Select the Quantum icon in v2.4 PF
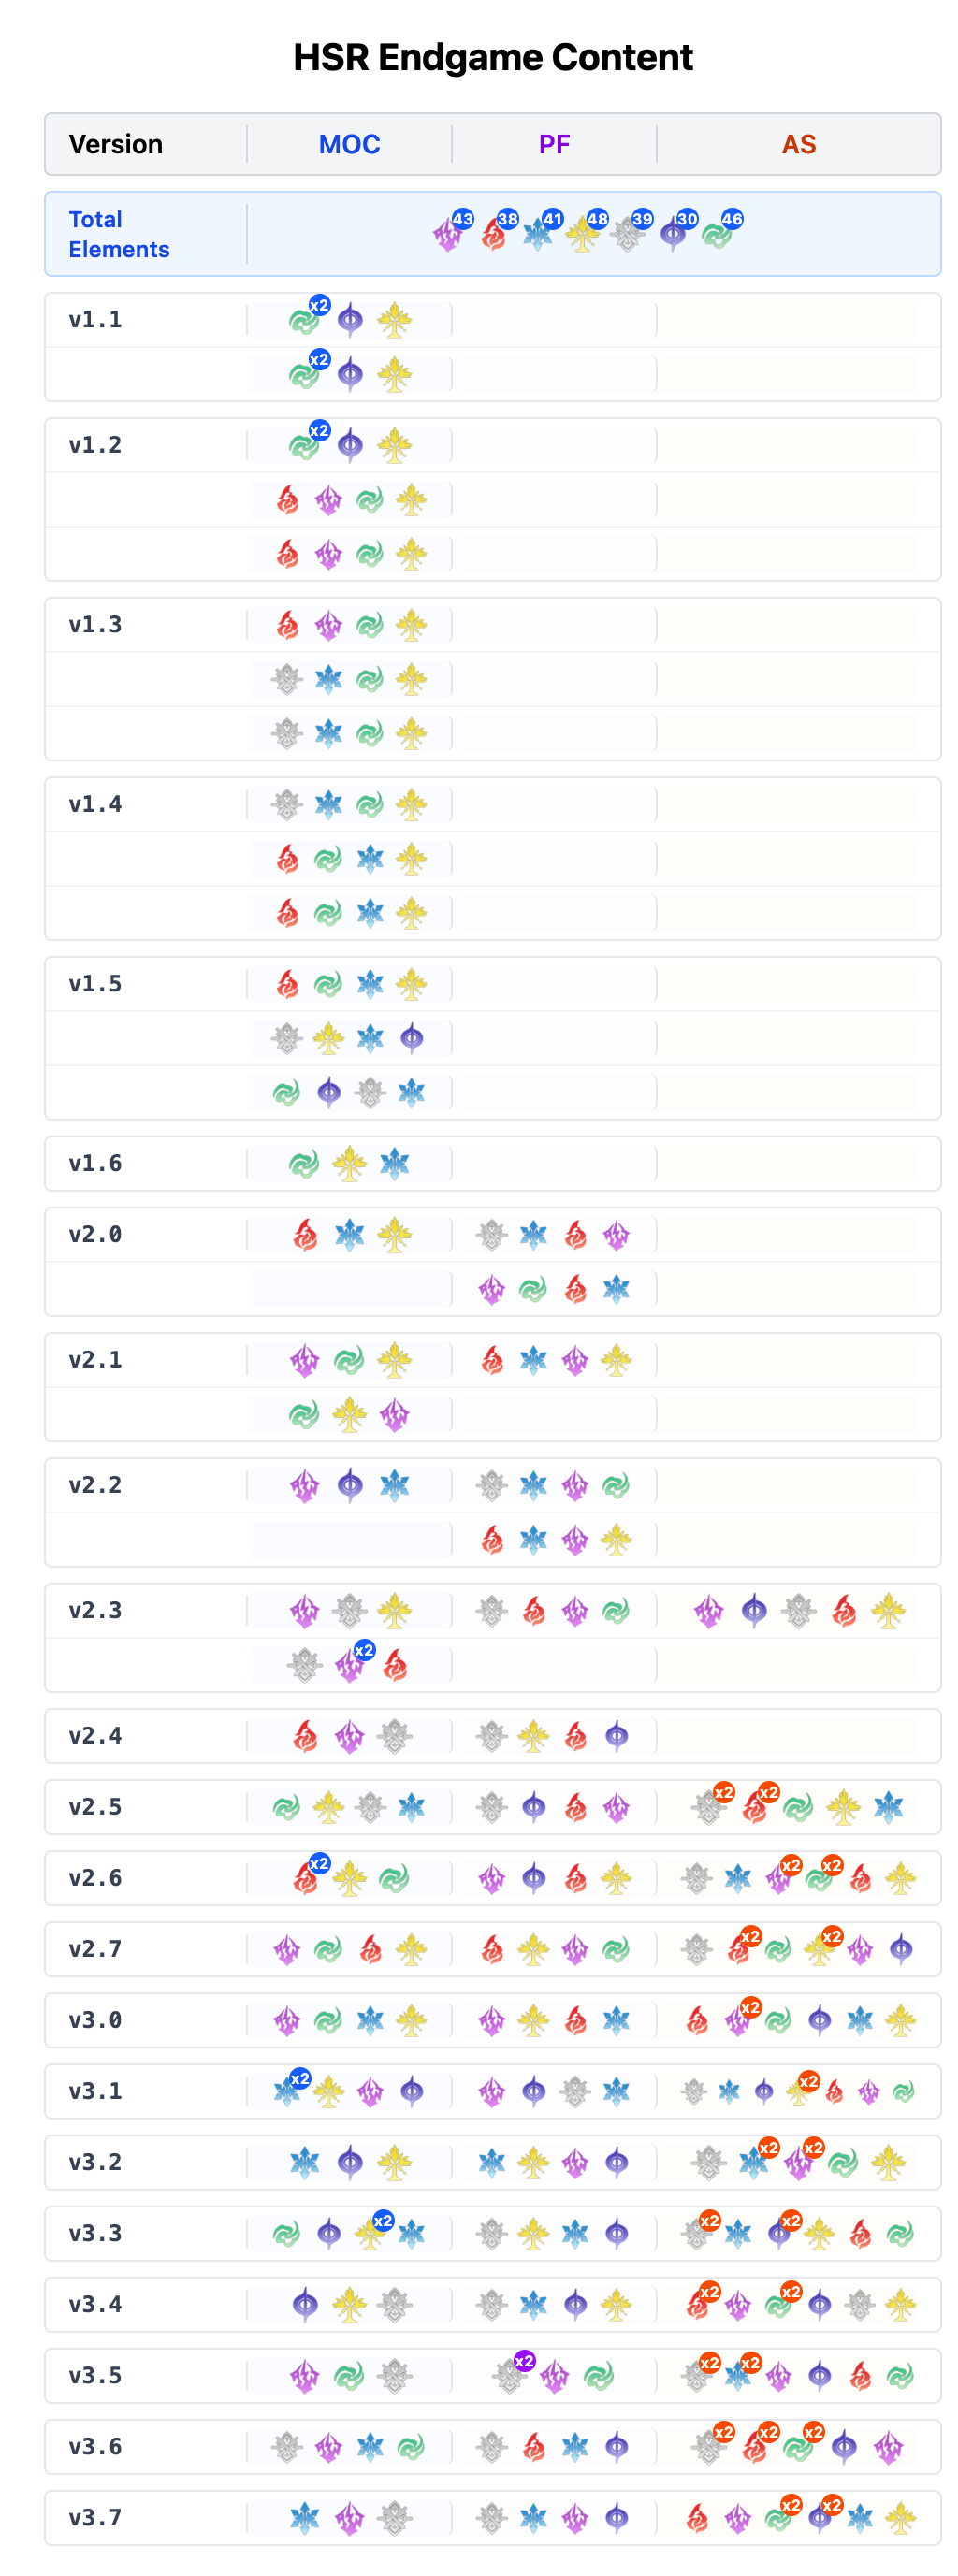This screenshot has height=2576, width=958. 616,1736
